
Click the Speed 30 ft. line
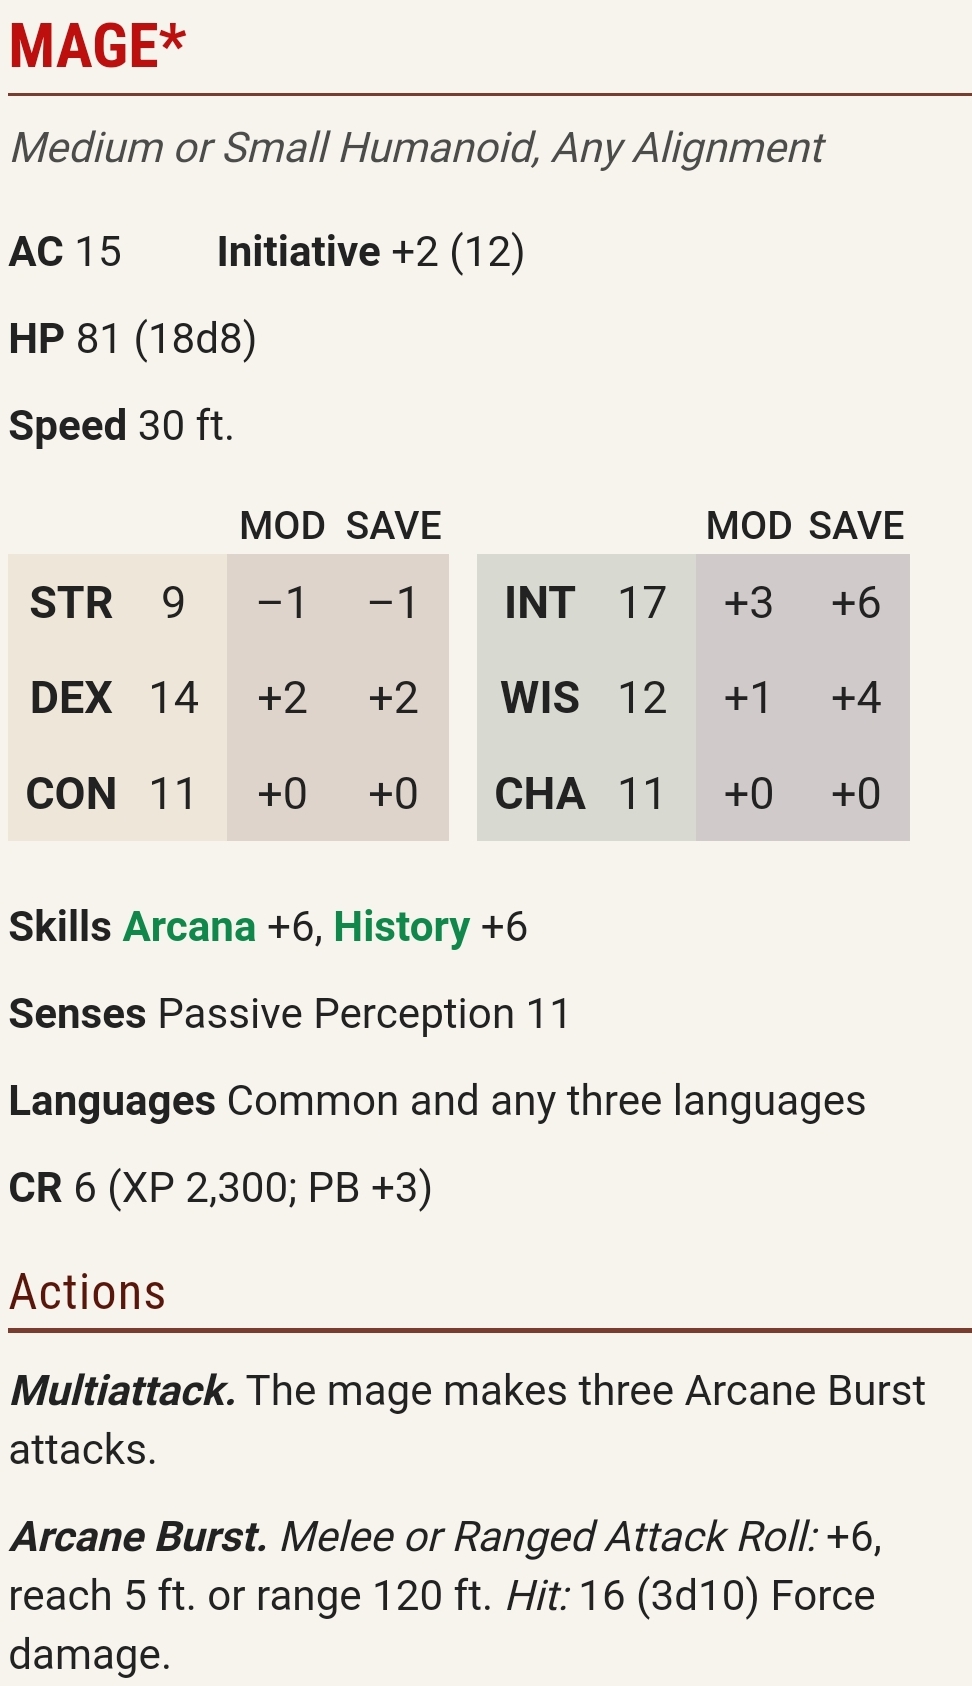[121, 426]
